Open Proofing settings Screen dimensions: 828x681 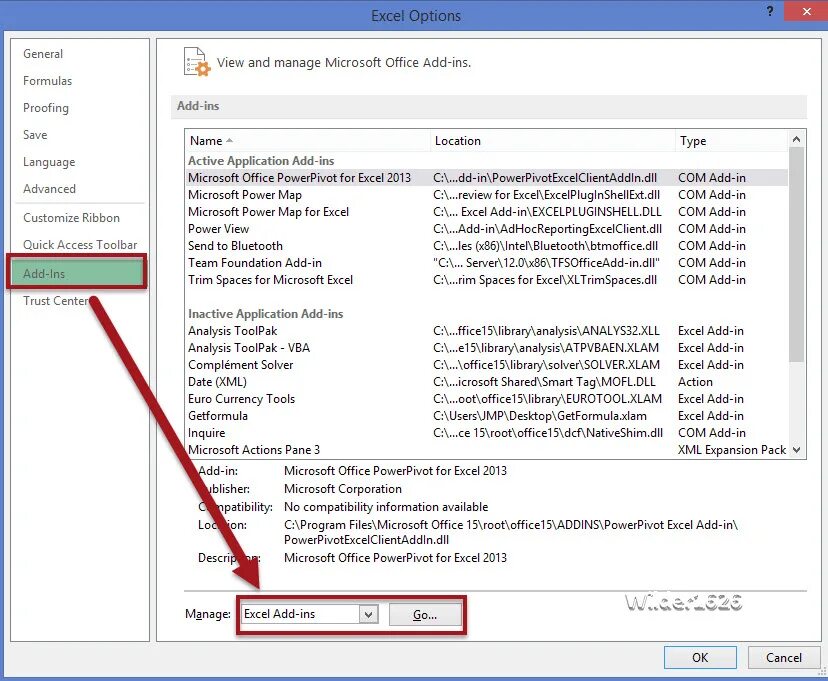point(46,108)
